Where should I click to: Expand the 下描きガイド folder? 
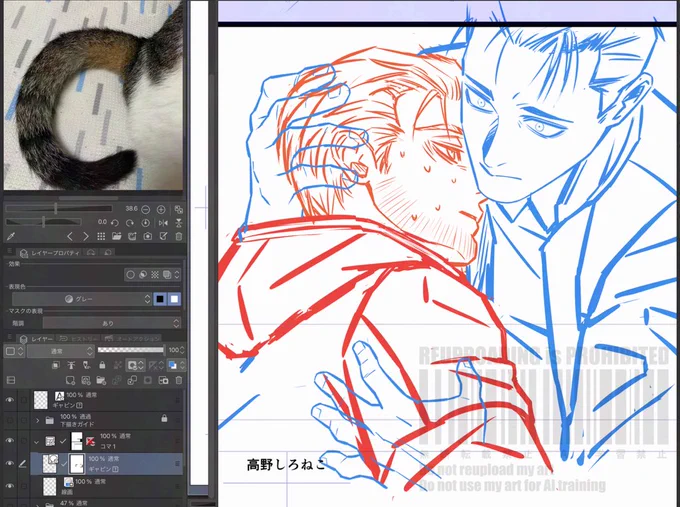click(37, 420)
